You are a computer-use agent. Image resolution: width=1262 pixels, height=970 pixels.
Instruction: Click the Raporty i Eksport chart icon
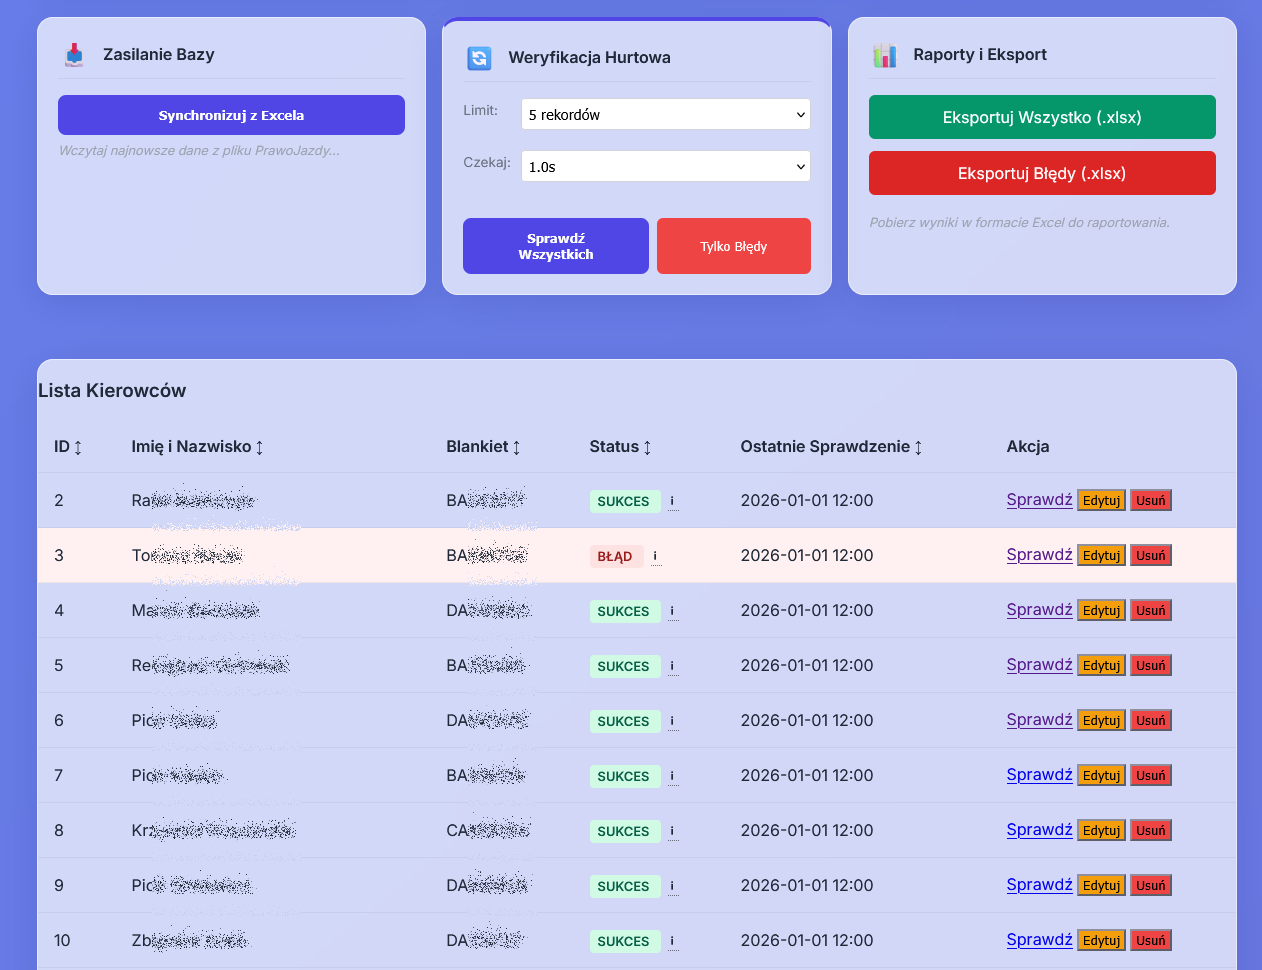885,55
